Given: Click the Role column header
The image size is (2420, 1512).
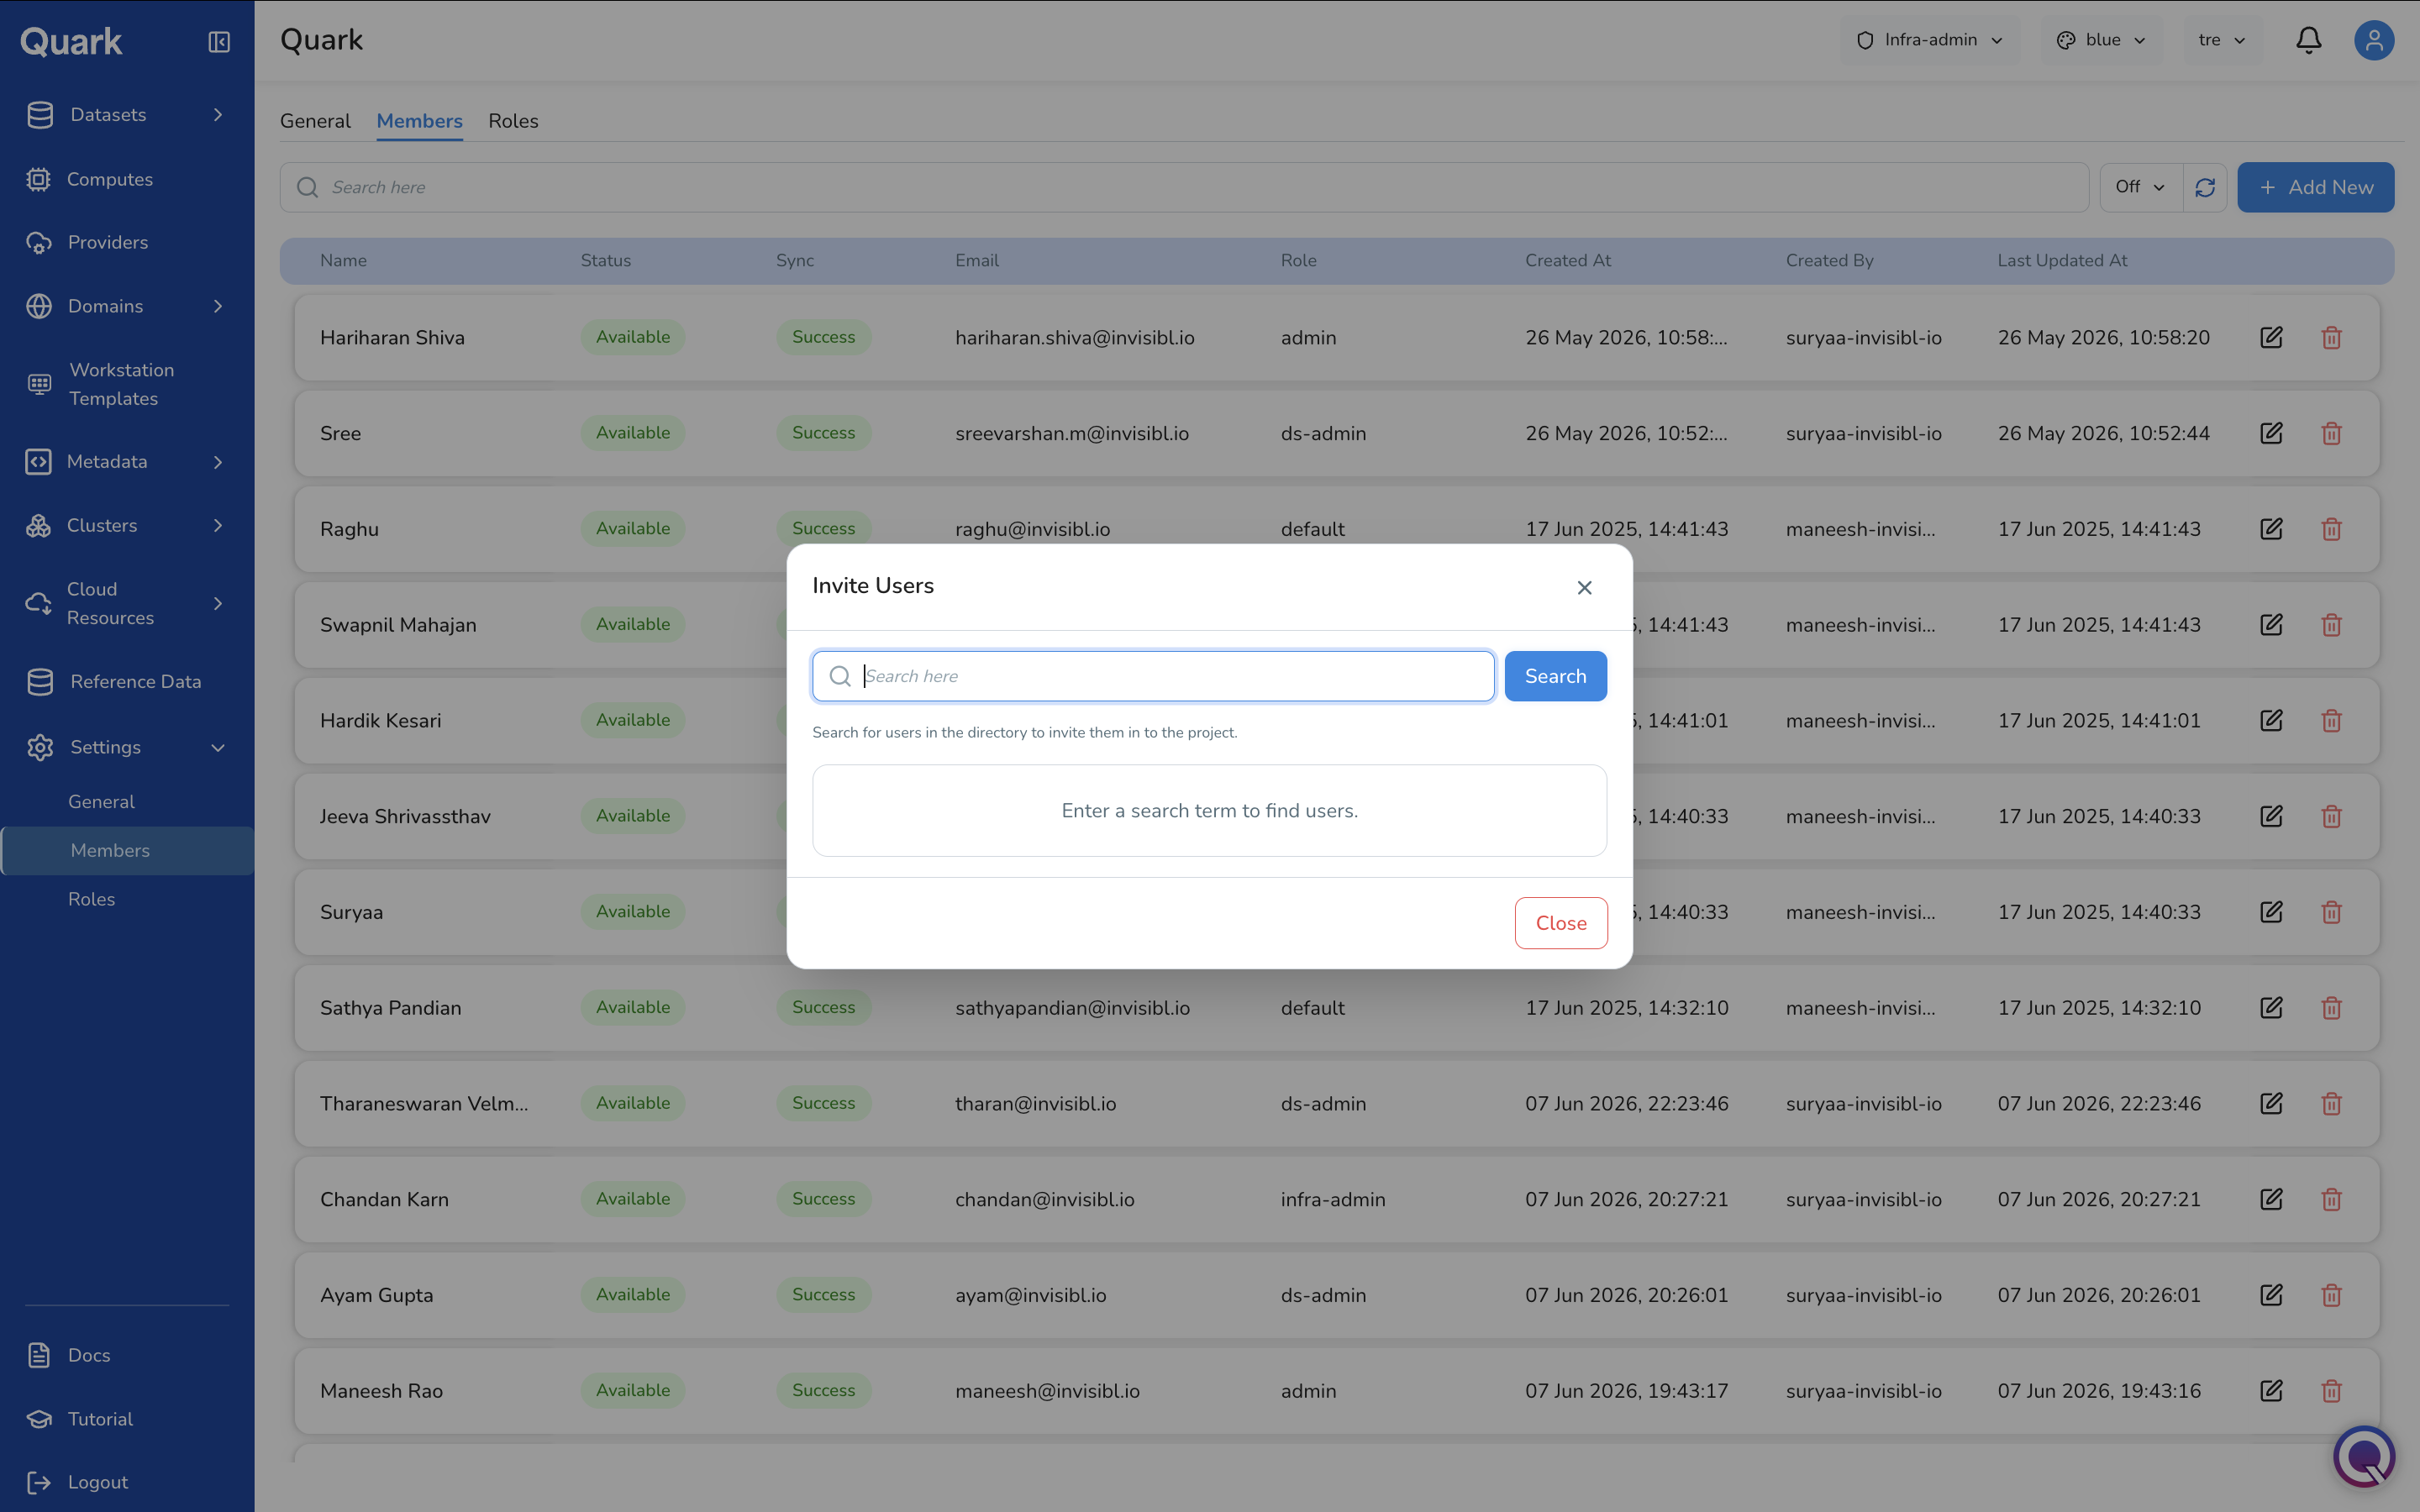Looking at the screenshot, I should pos(1298,260).
